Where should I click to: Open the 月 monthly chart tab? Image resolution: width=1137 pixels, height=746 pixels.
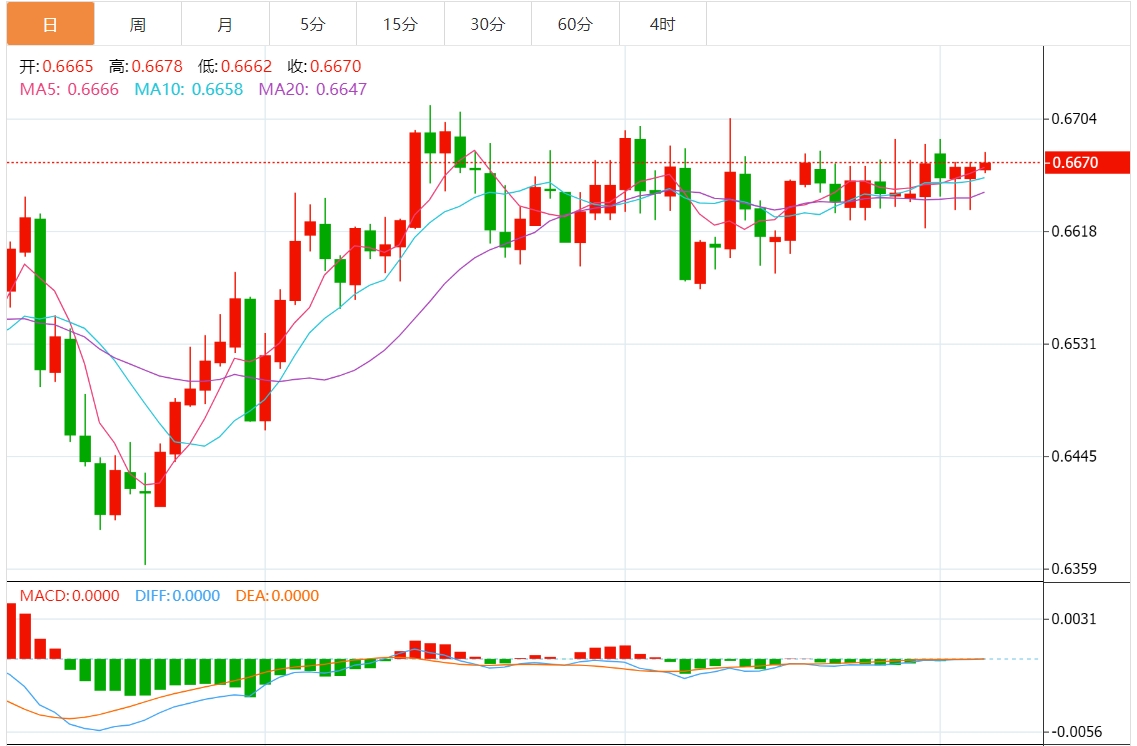[x=225, y=24]
